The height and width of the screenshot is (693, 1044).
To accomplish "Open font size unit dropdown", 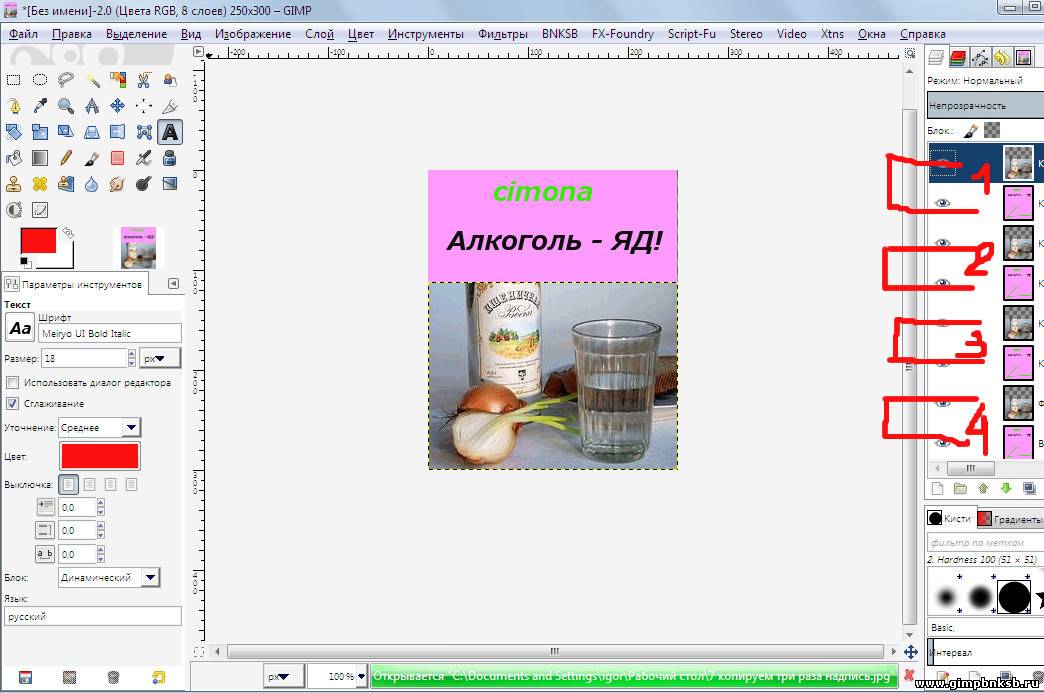I will pos(160,358).
